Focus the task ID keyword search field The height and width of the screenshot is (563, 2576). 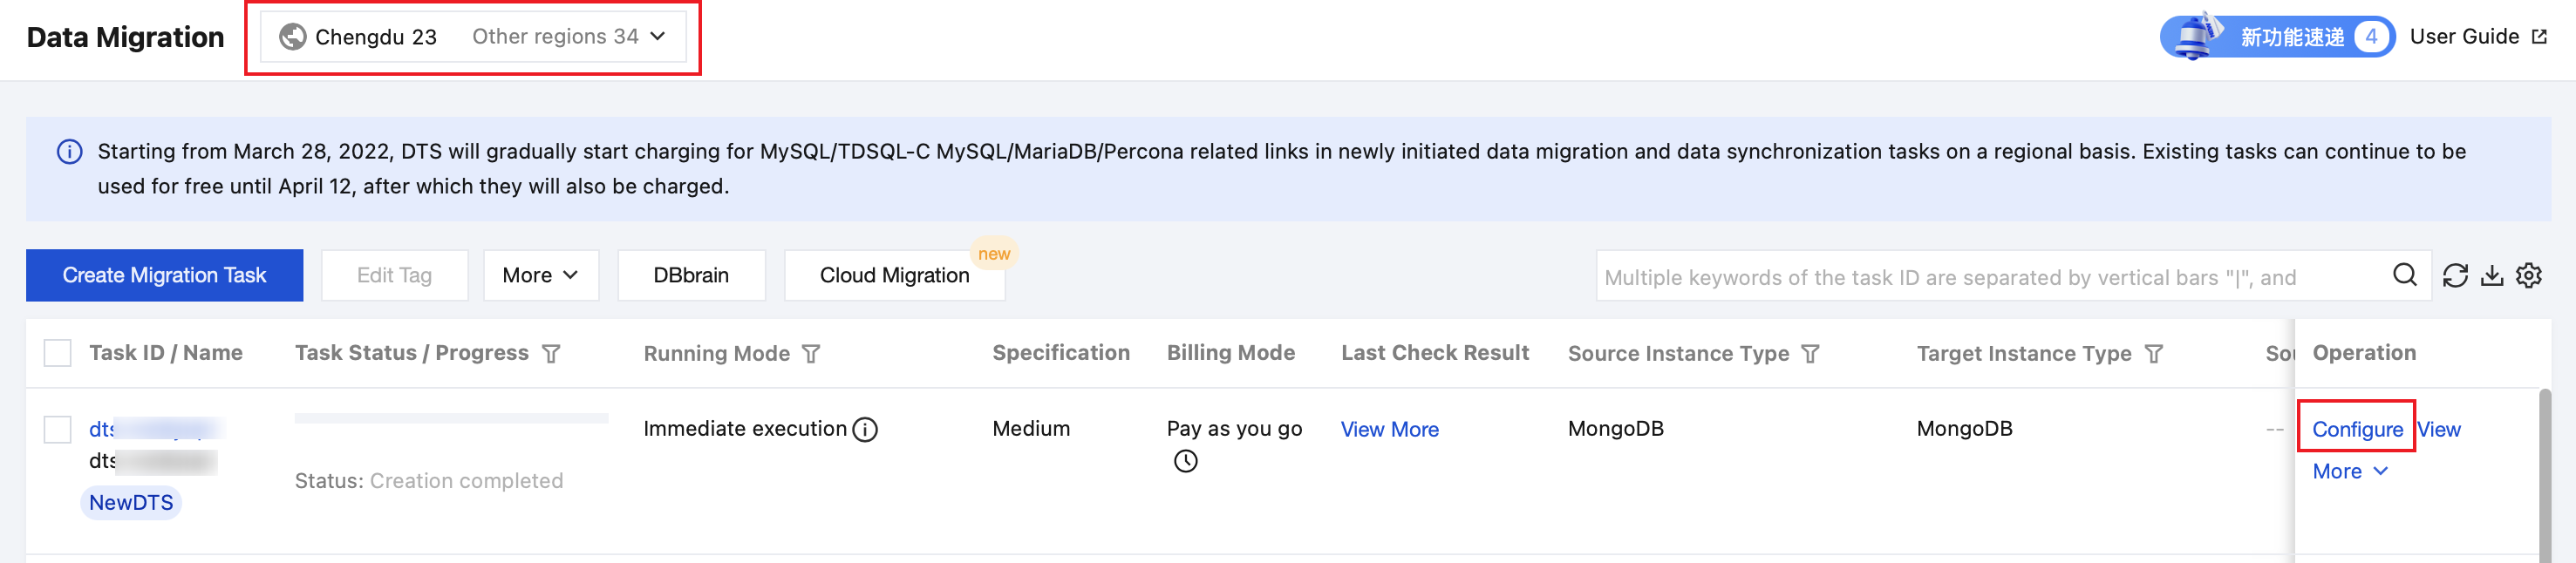point(1990,277)
